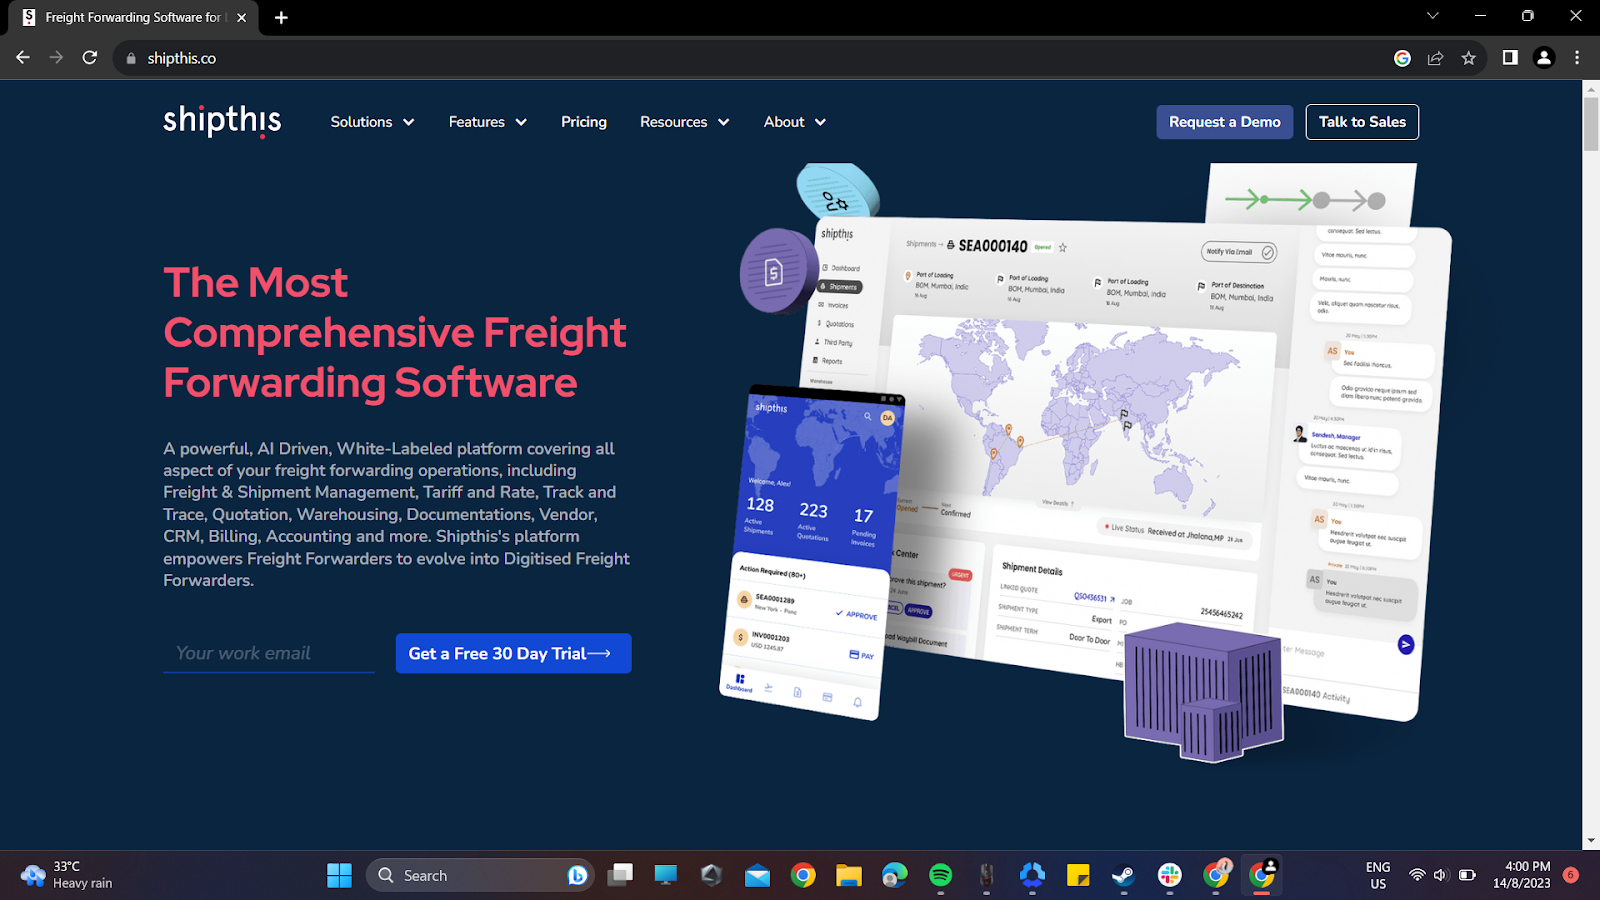The height and width of the screenshot is (900, 1600).
Task: Switch to the Freight Forwarding Software tab
Action: point(130,17)
